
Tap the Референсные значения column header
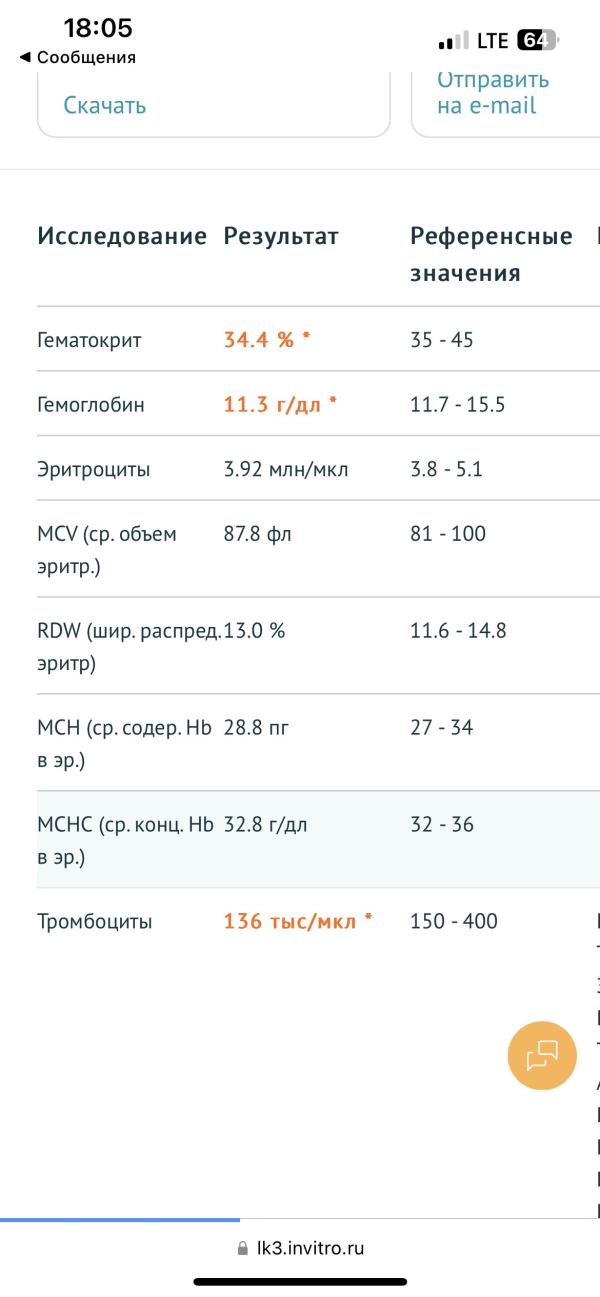[491, 255]
